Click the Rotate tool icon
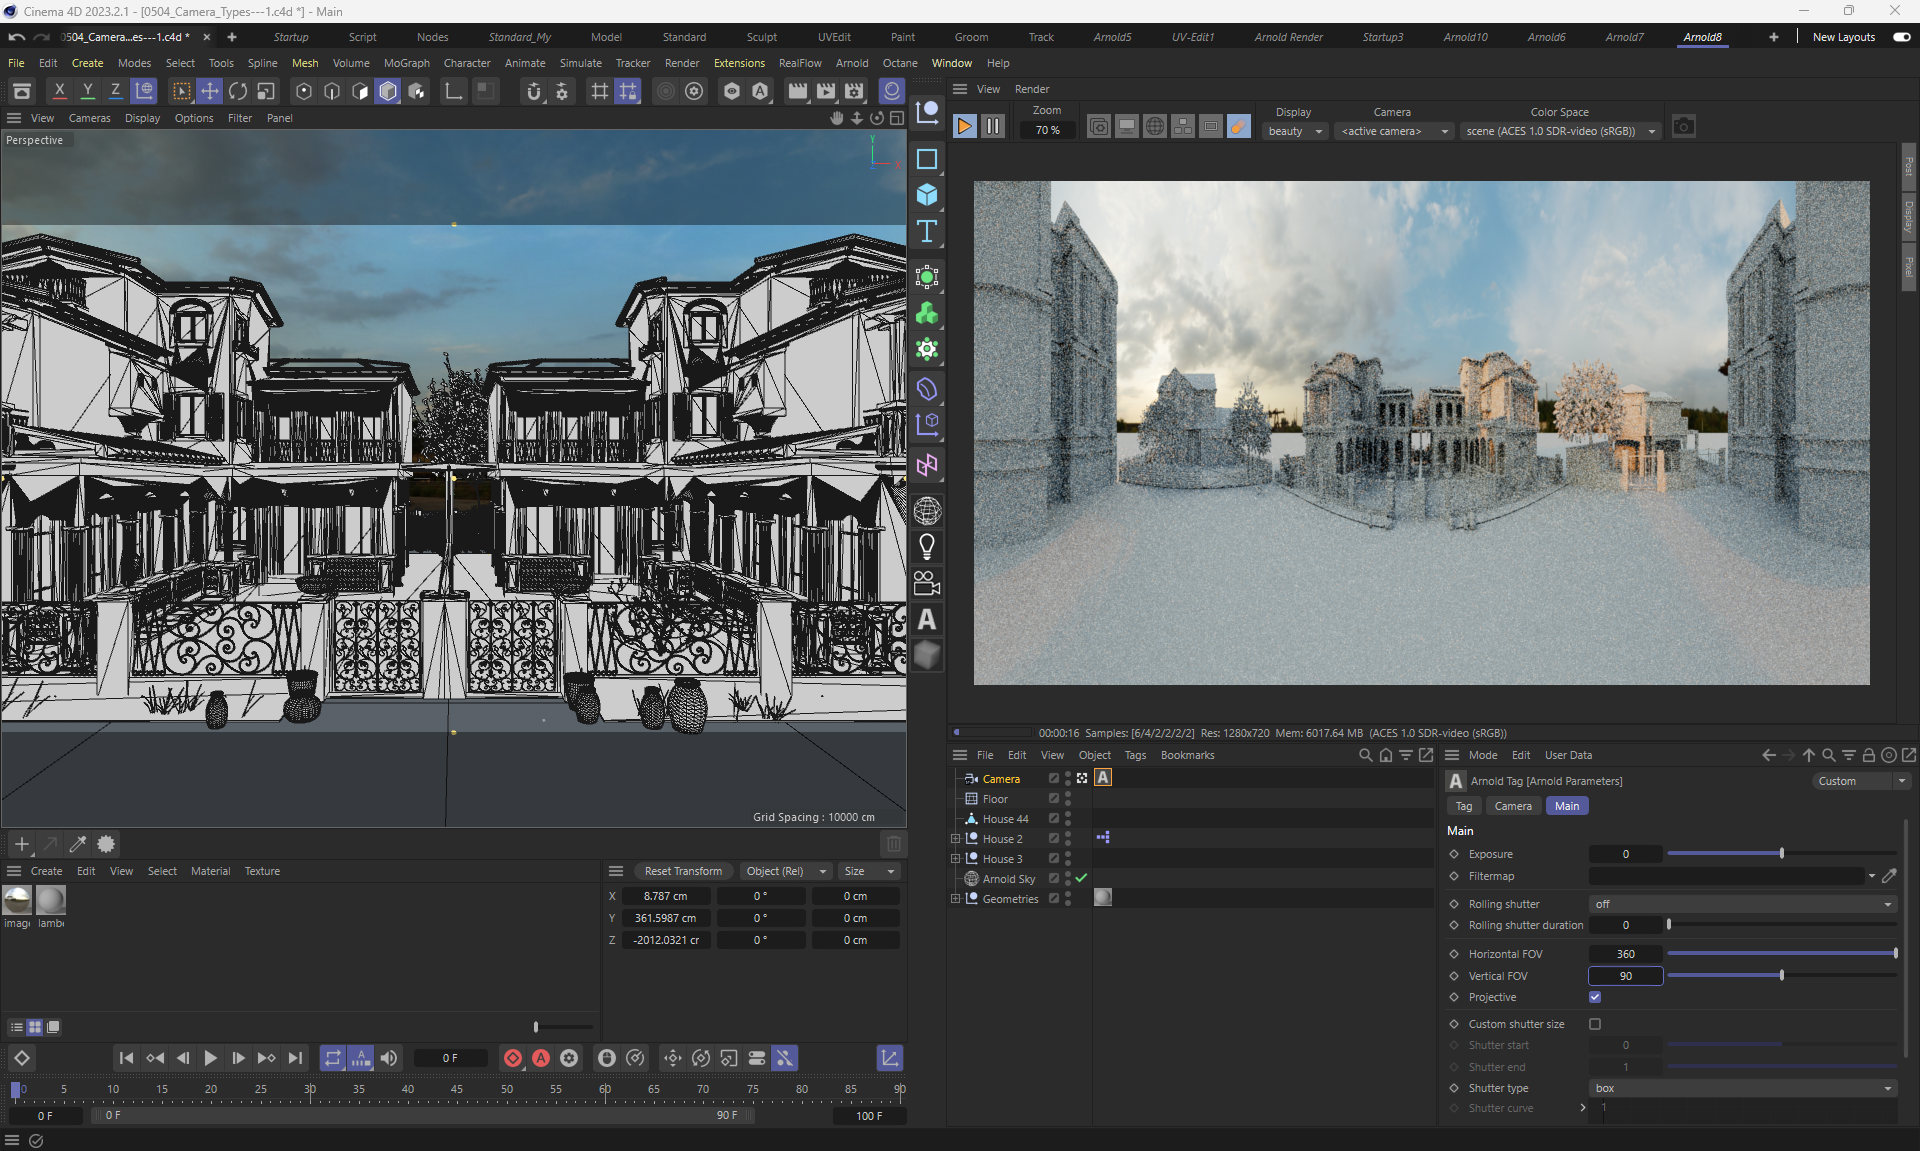This screenshot has width=1920, height=1151. 238,92
